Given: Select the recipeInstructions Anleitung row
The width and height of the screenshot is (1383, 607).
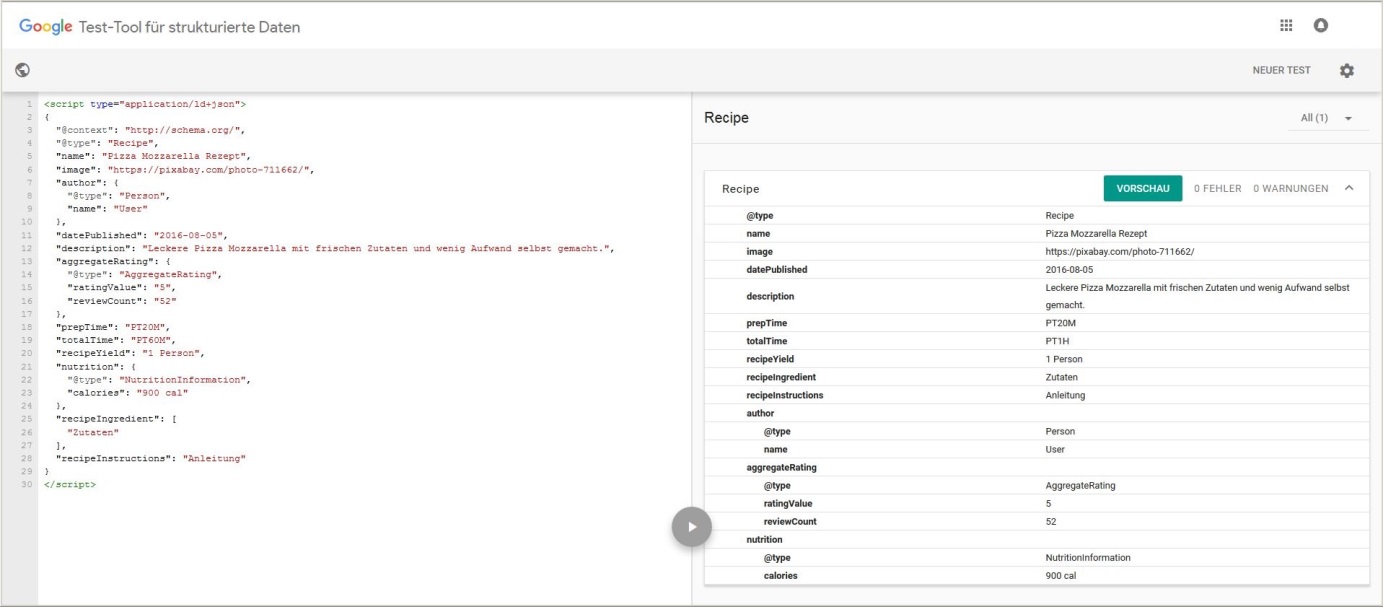Looking at the screenshot, I should [x=1037, y=395].
